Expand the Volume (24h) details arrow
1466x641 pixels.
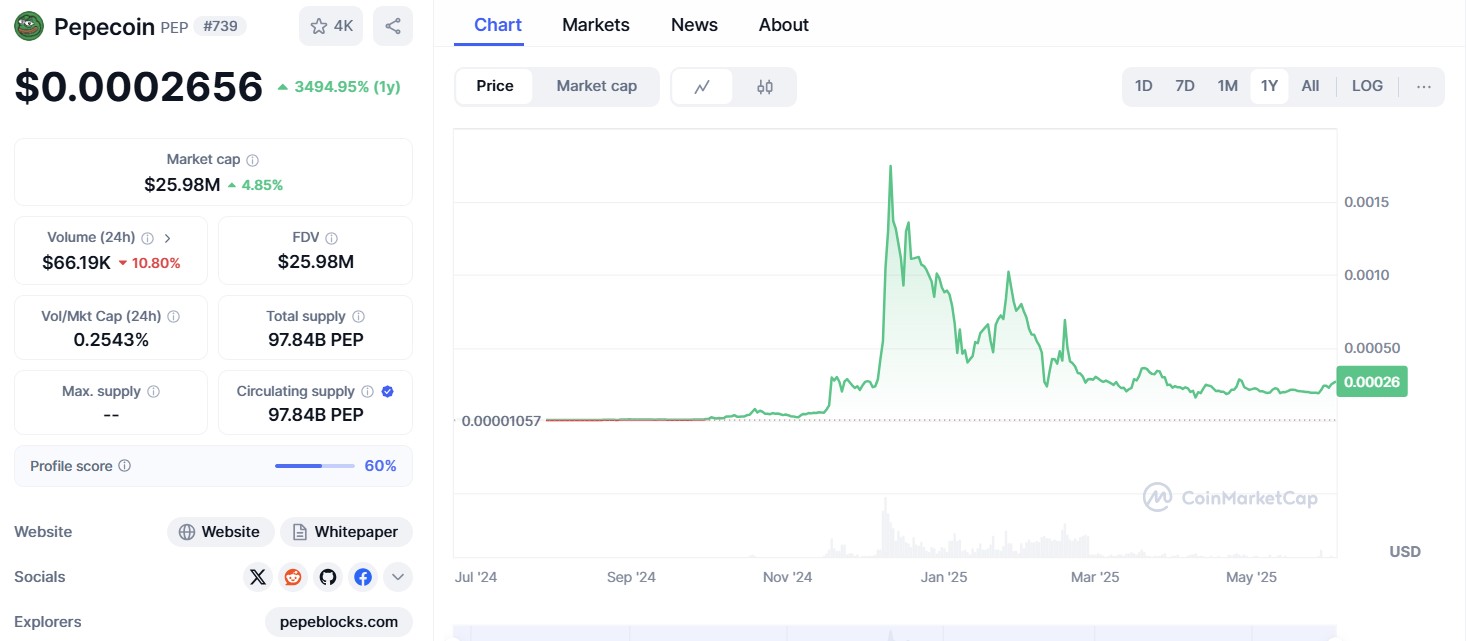(x=166, y=237)
